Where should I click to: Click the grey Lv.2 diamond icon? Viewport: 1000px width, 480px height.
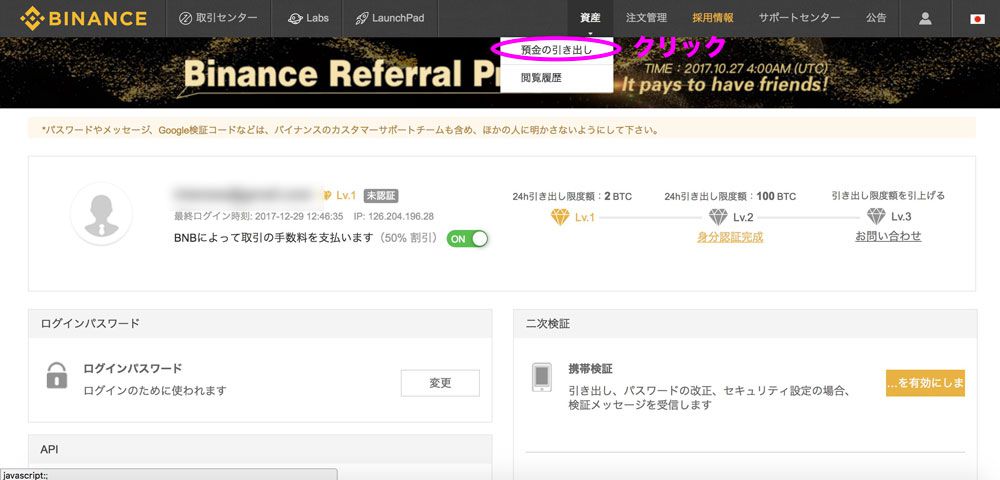[718, 217]
